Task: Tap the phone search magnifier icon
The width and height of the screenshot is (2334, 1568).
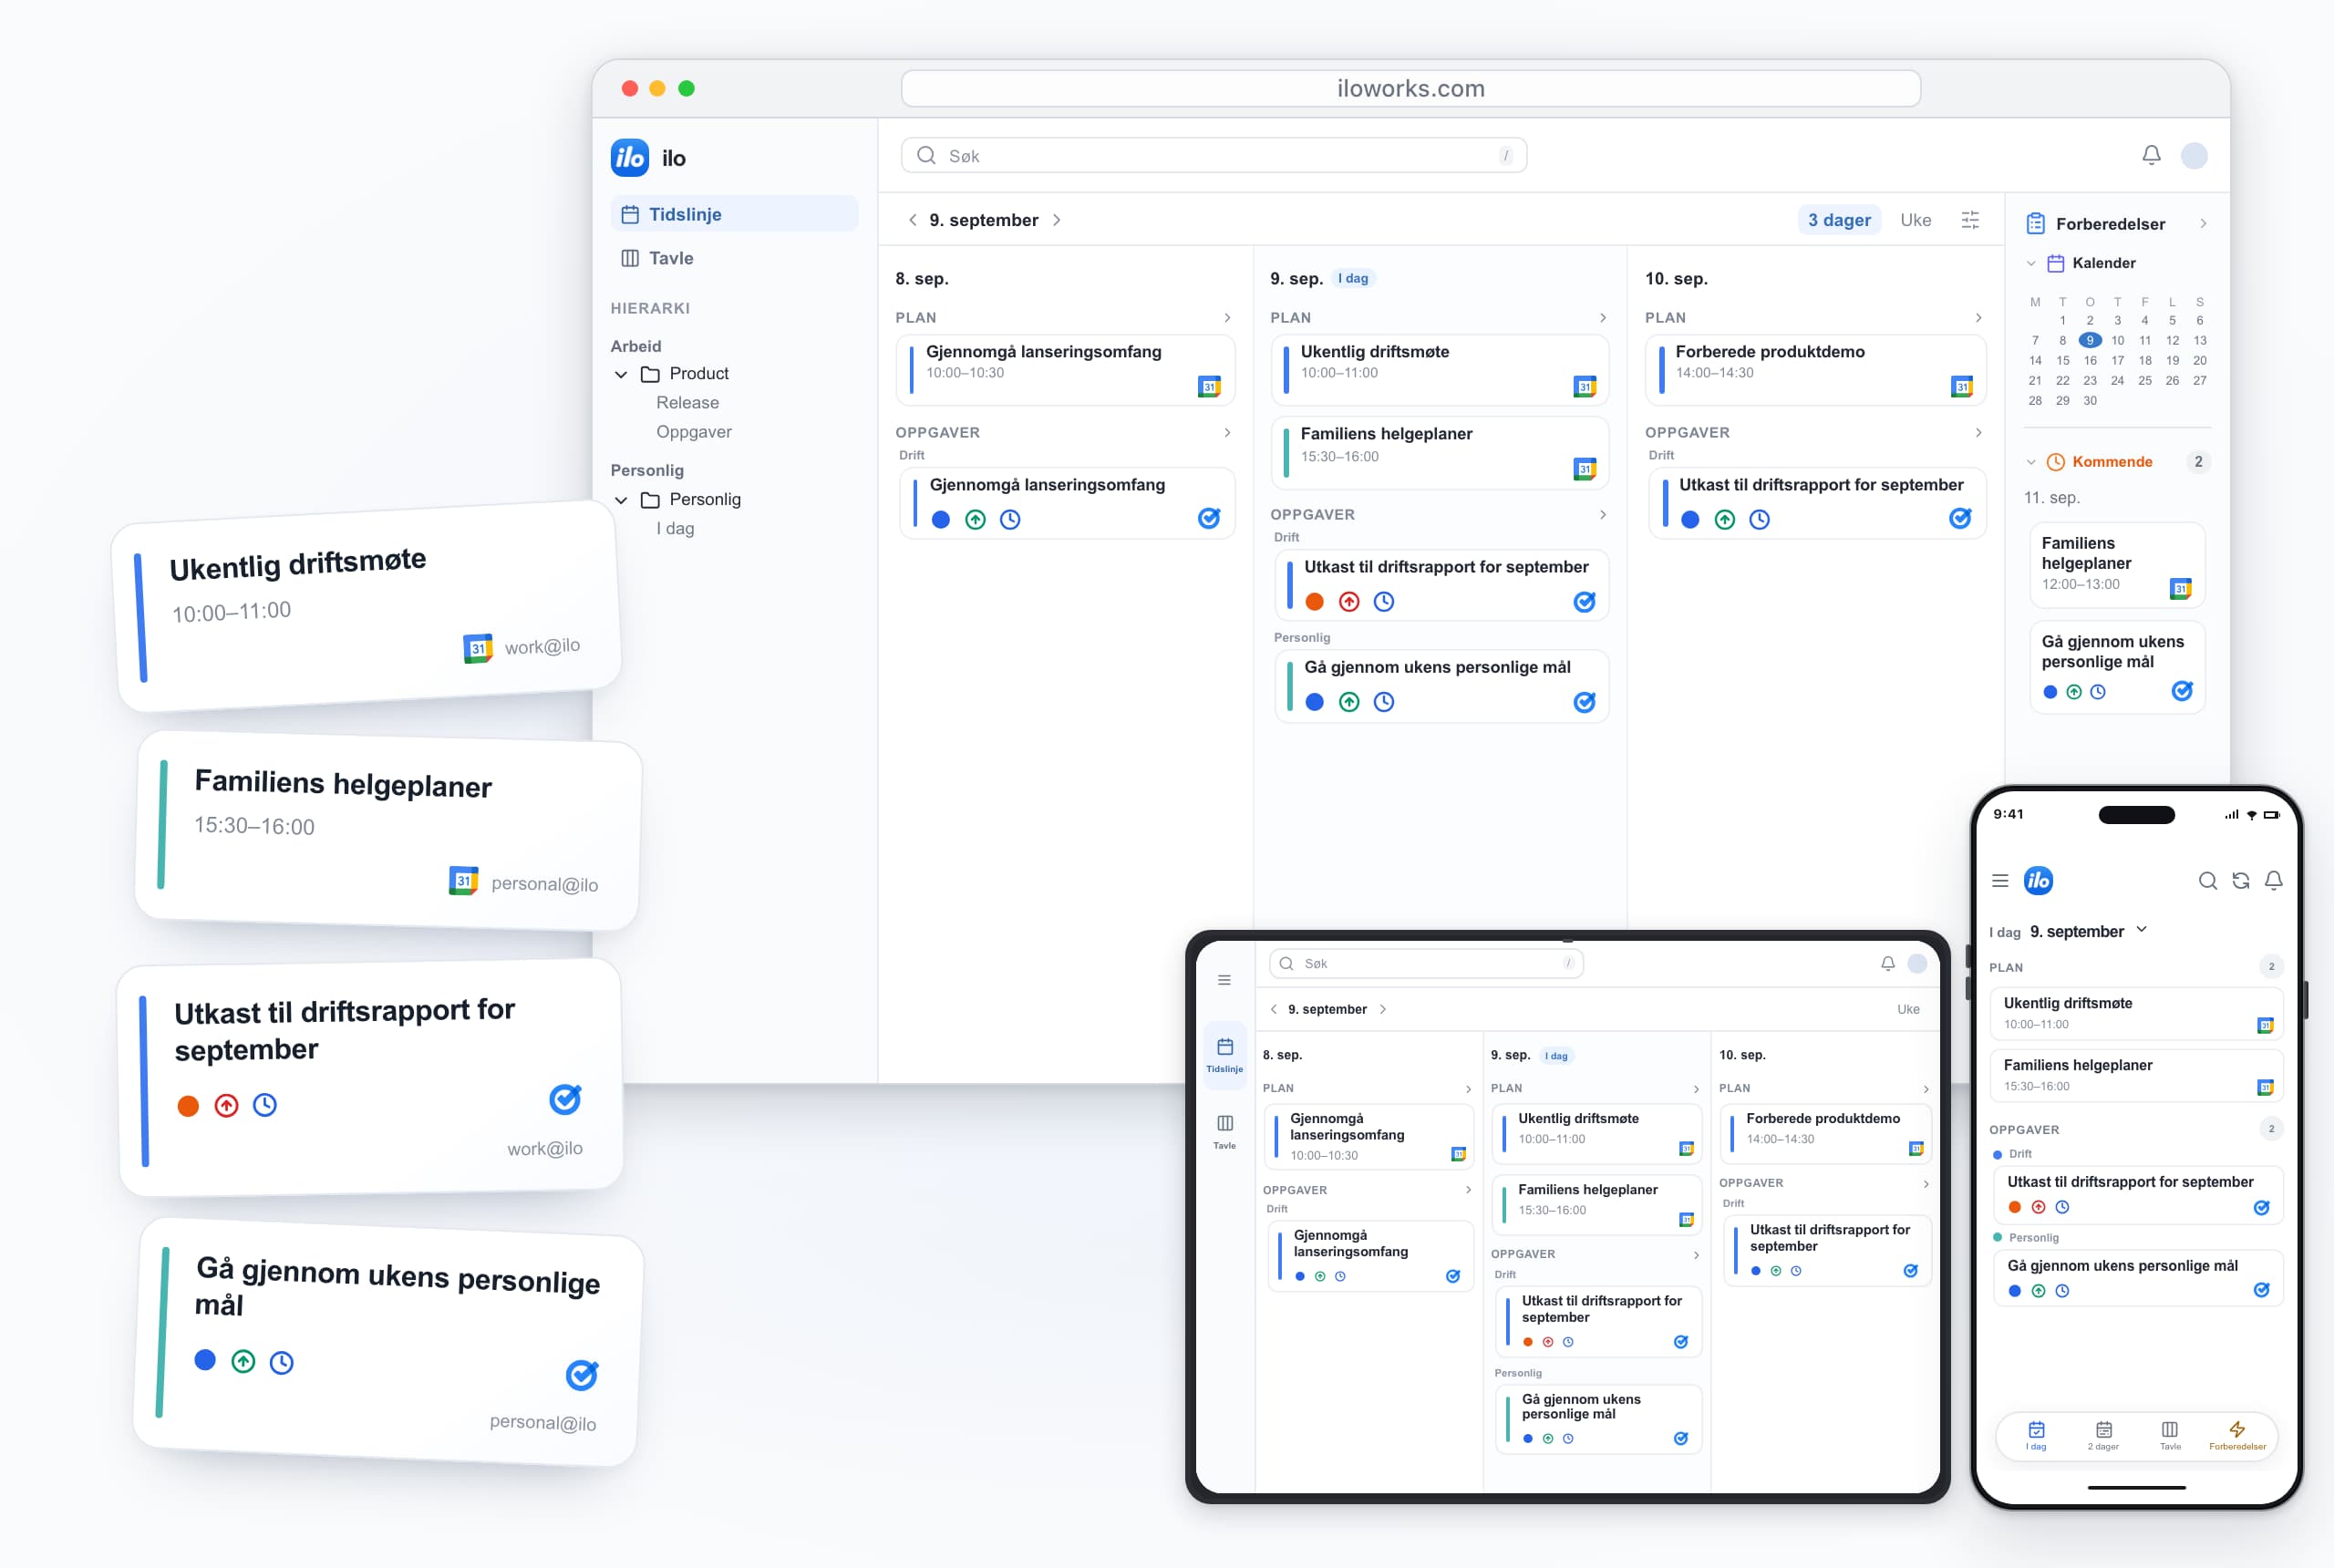Action: (2208, 880)
